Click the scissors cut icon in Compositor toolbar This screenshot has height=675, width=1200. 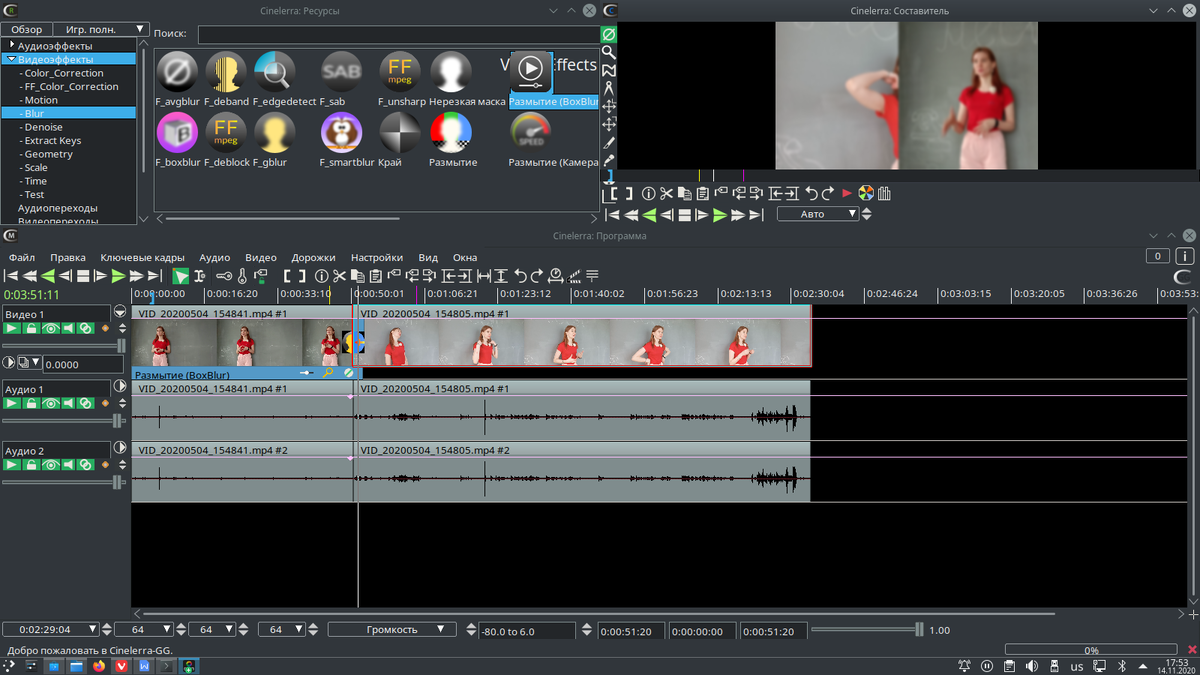[666, 193]
